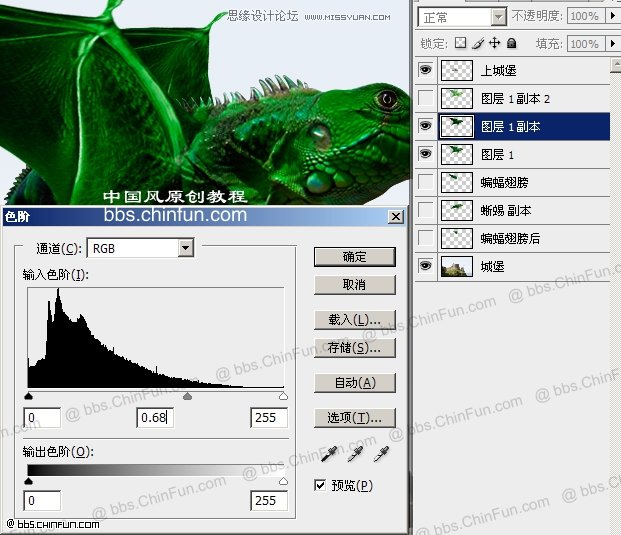Click the input black point slider

[29, 396]
